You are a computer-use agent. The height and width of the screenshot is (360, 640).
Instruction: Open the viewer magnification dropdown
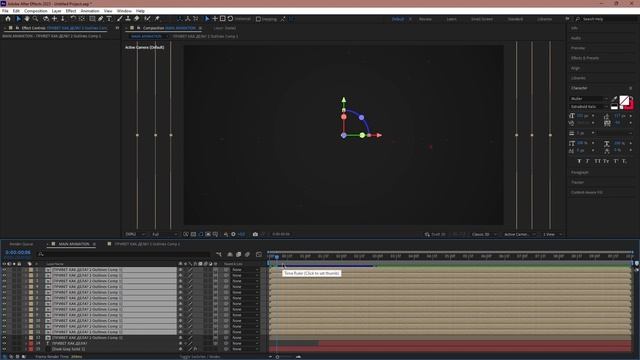tap(135, 234)
